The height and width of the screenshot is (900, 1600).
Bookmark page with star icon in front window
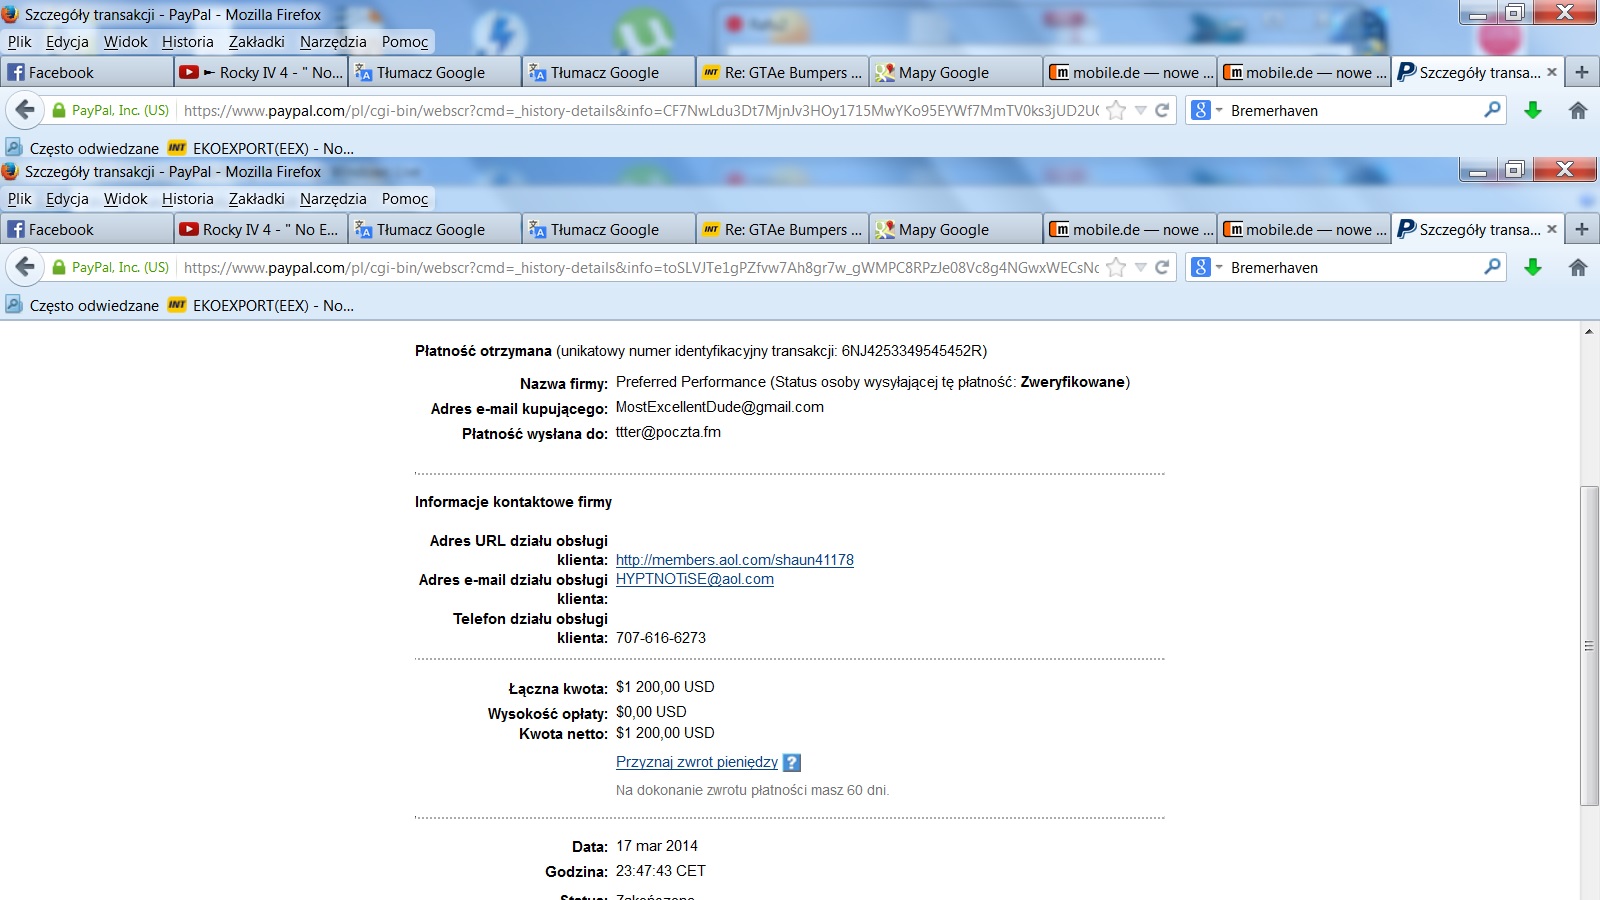[x=1116, y=267]
